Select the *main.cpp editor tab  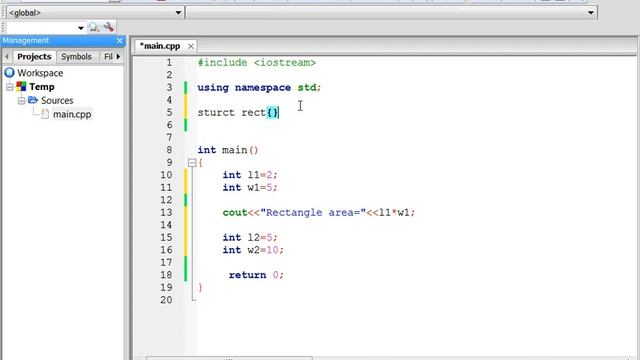click(160, 46)
